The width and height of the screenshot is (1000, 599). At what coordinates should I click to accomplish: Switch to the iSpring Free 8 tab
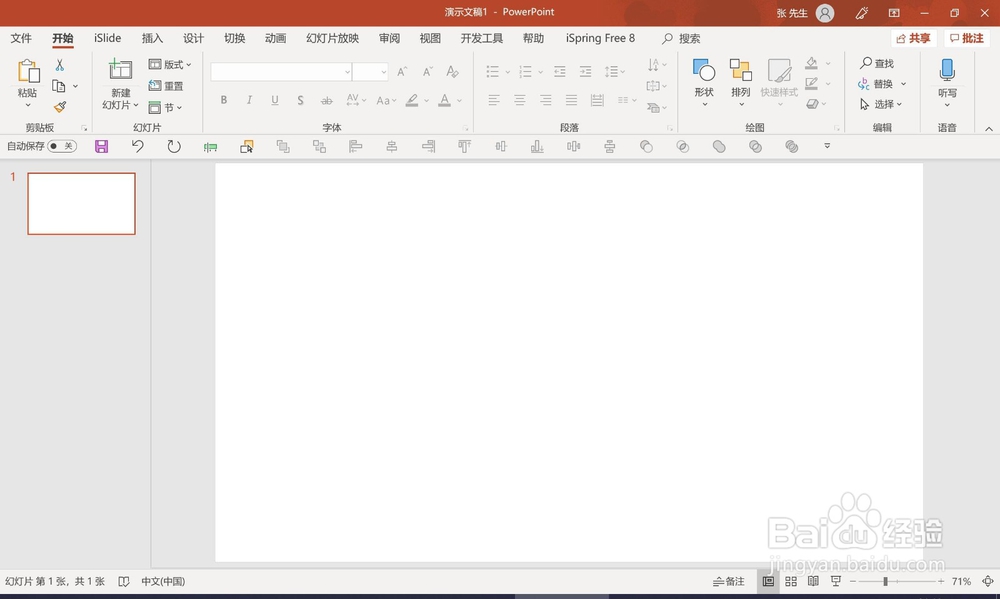point(600,38)
